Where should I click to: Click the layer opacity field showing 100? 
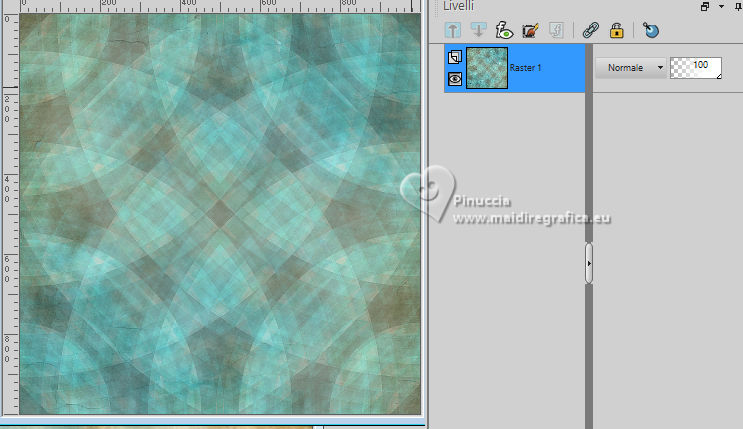click(x=696, y=68)
